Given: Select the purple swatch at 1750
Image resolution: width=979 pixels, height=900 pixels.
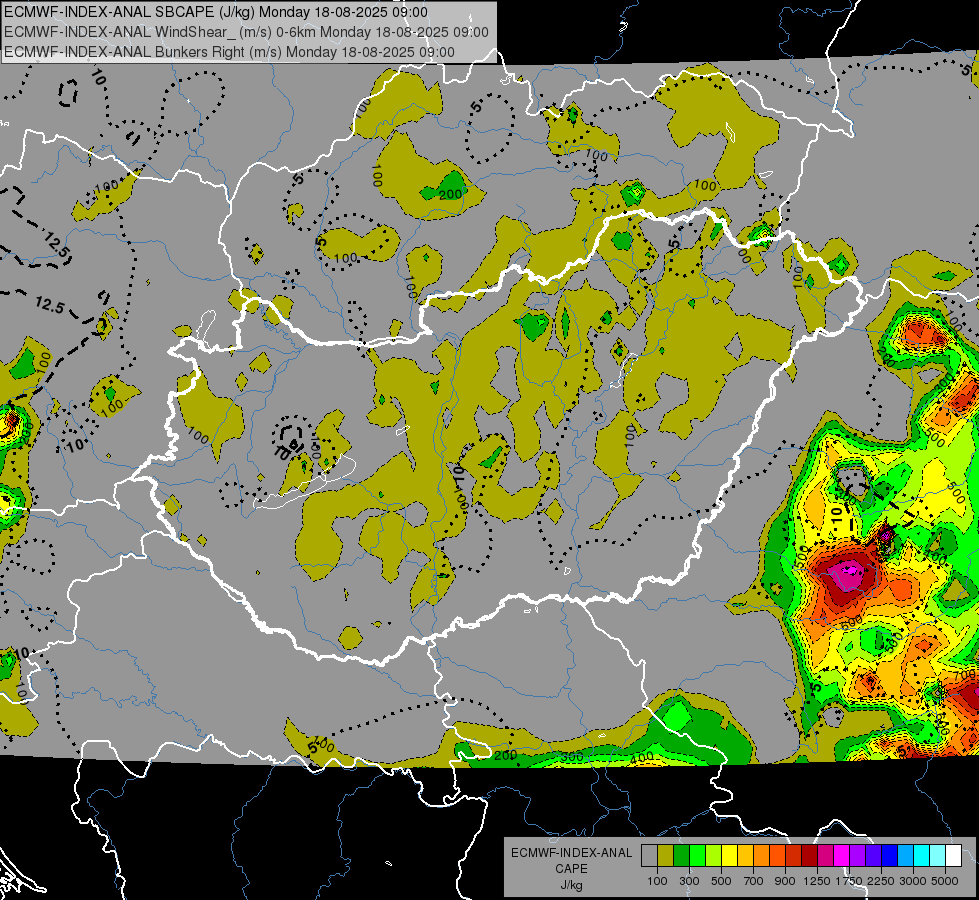Looking at the screenshot, I should 858,856.
